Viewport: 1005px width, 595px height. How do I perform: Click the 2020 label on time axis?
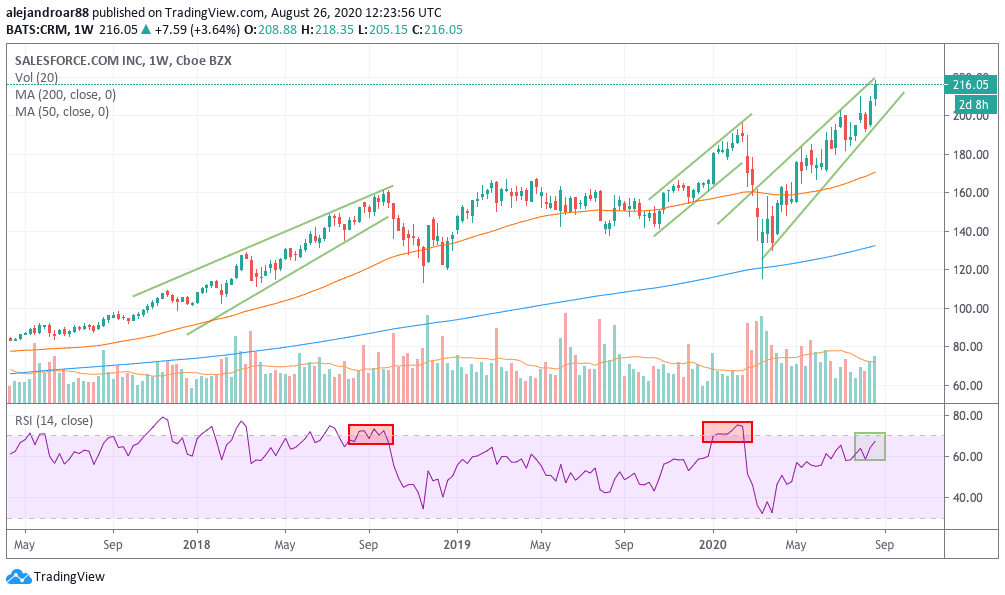click(x=712, y=545)
